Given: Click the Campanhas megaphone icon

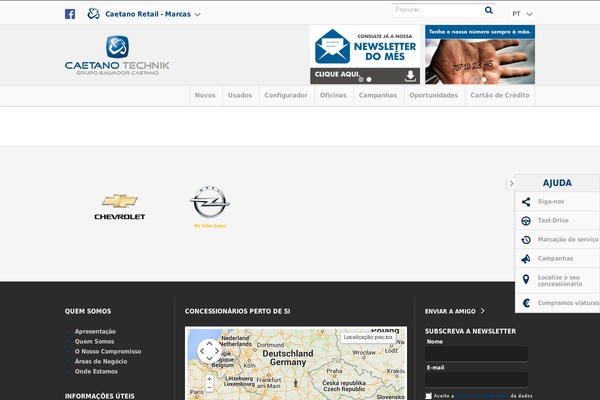Looking at the screenshot, I should [x=526, y=259].
